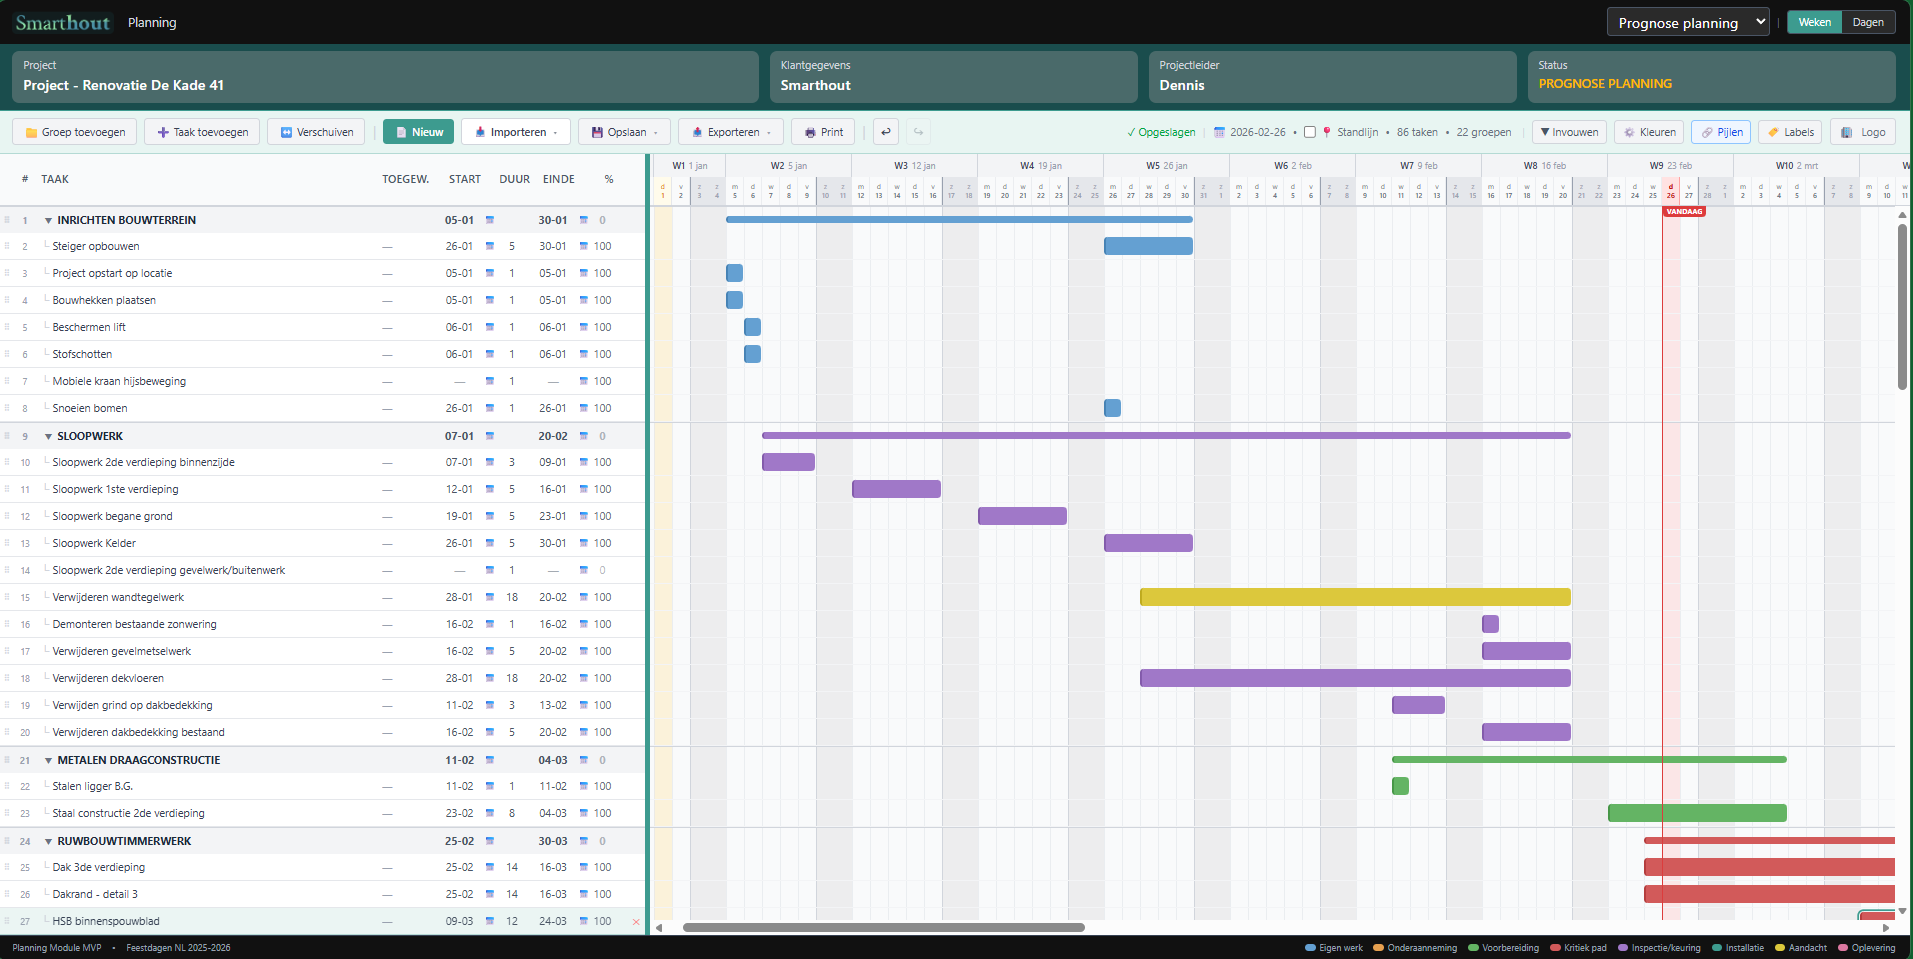
Task: Click the Logo button
Action: pos(1862,131)
